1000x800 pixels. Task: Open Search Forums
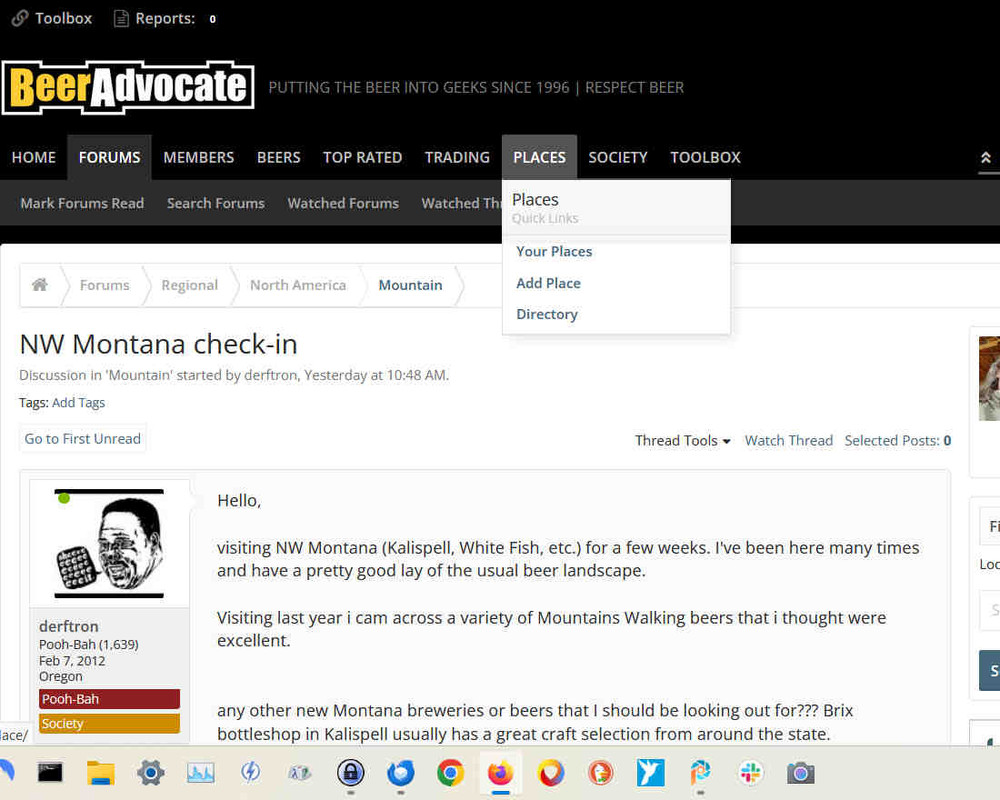pos(216,204)
